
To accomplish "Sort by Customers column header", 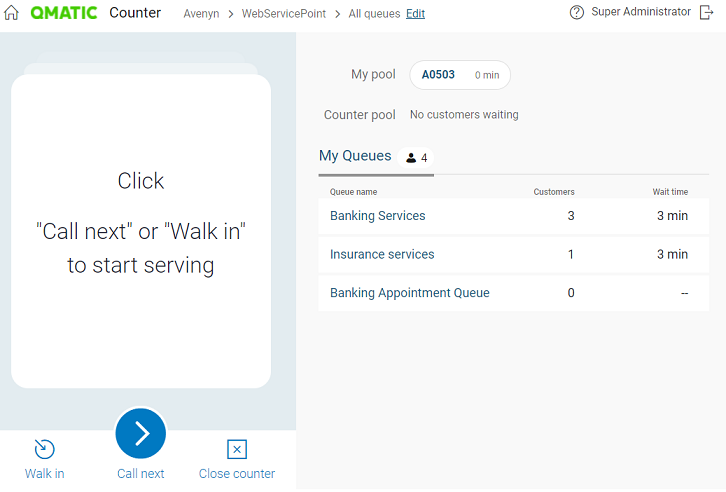I will tap(554, 192).
